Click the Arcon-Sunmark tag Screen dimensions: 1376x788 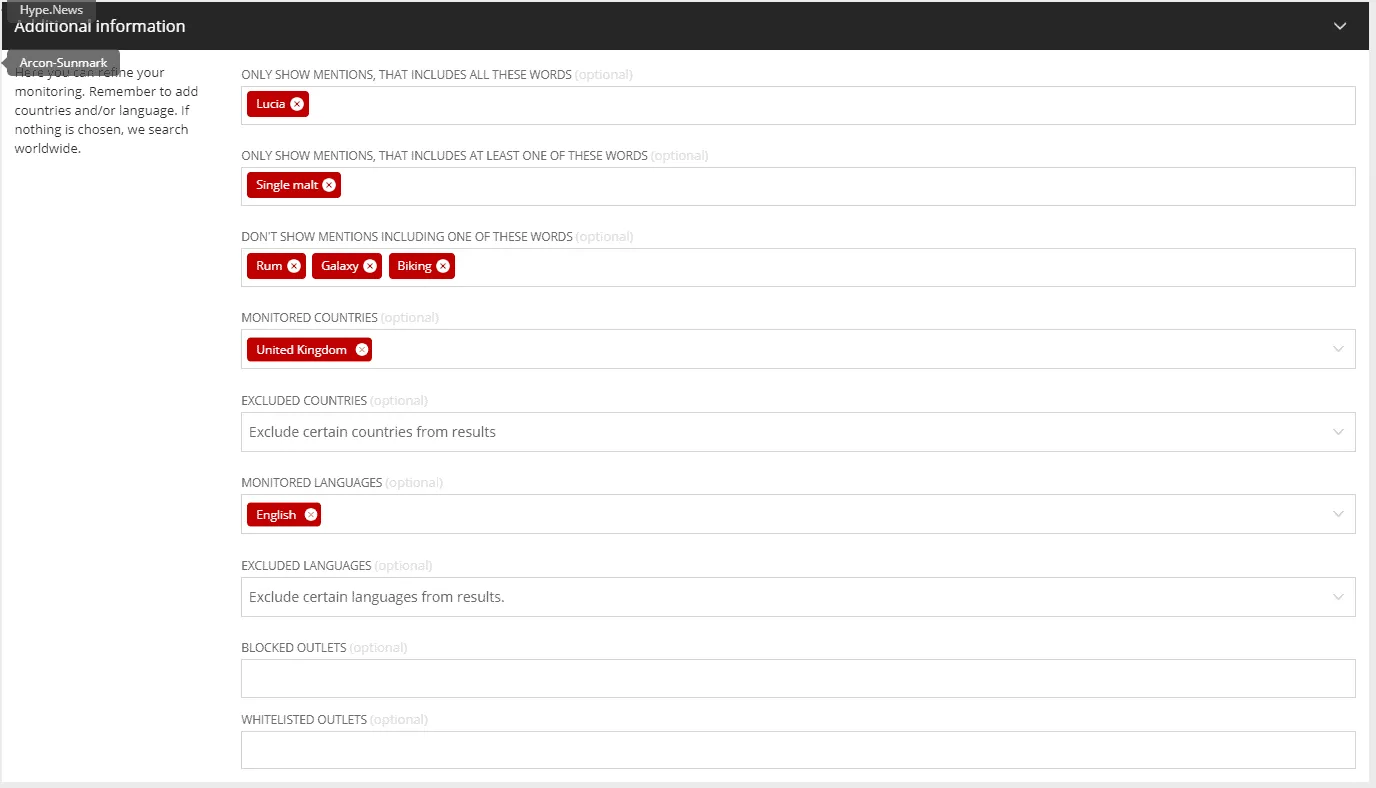[x=63, y=63]
